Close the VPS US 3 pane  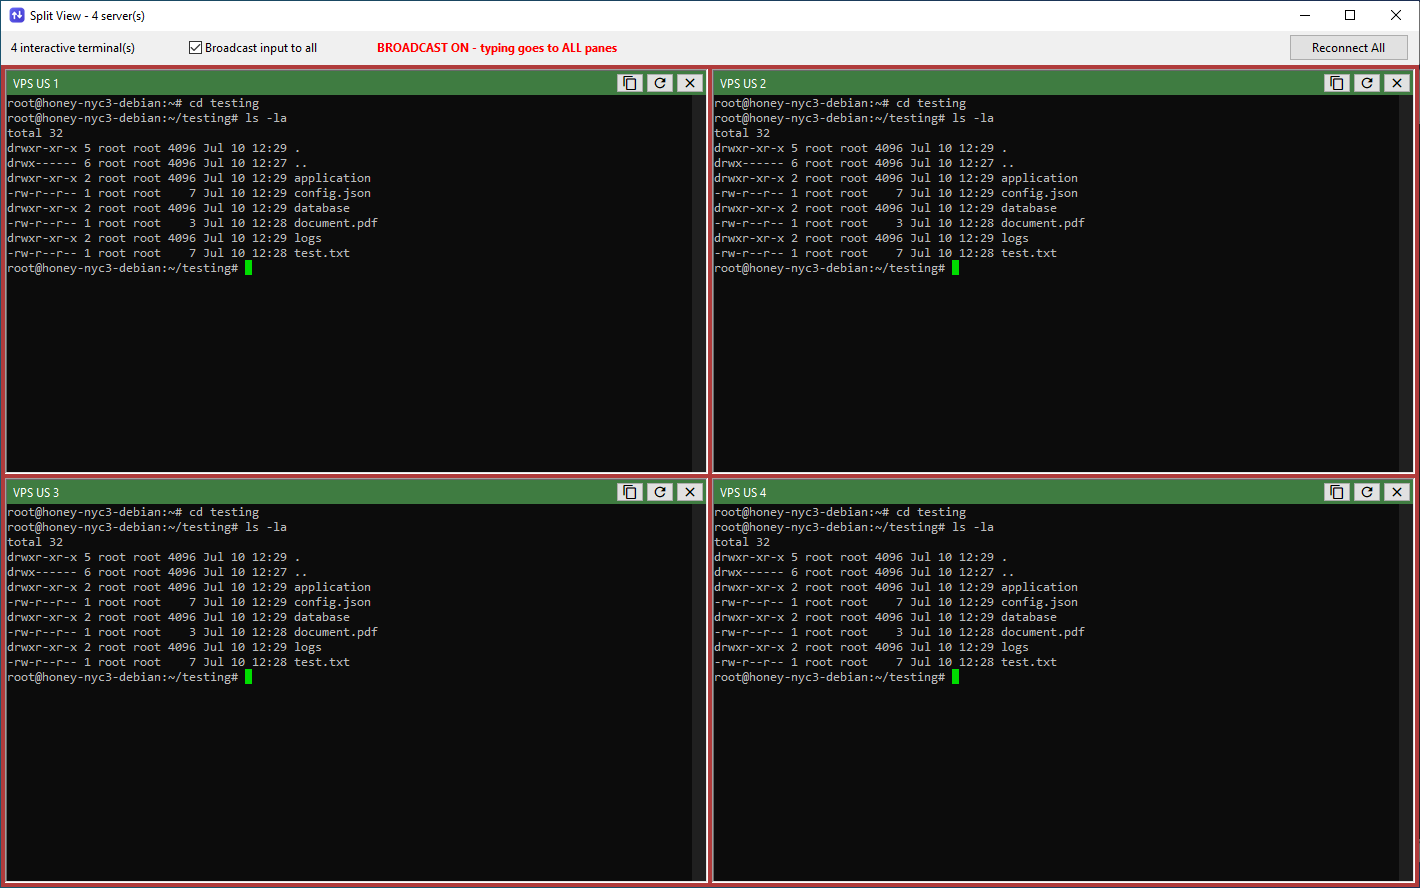pyautogui.click(x=690, y=492)
